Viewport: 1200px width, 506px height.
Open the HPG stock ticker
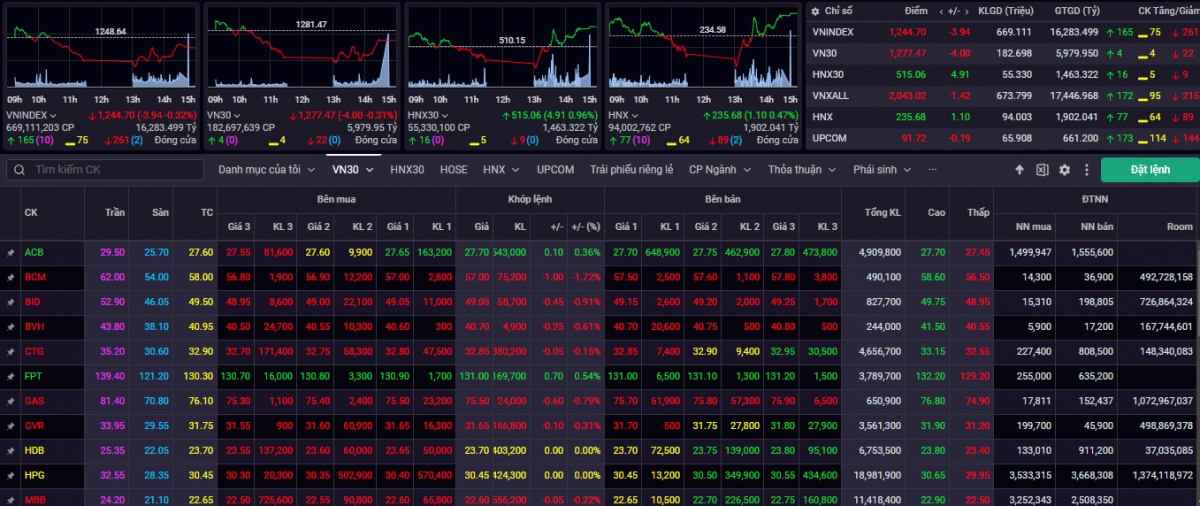[35, 476]
